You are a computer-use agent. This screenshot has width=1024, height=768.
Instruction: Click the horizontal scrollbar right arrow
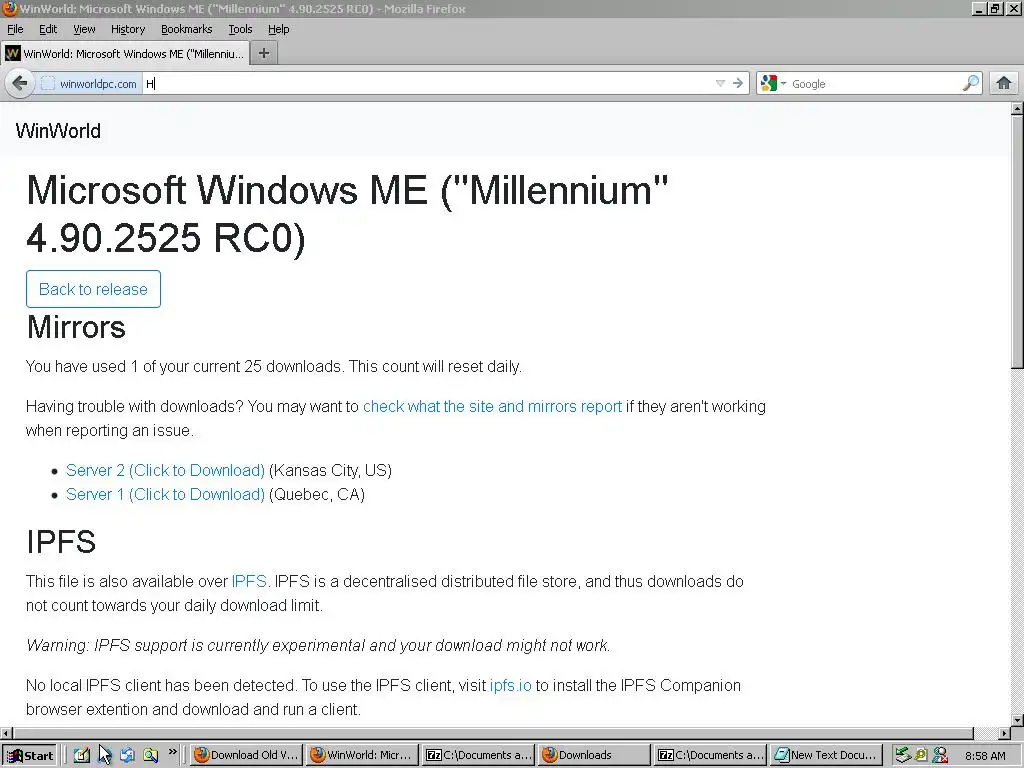pos(1004,733)
